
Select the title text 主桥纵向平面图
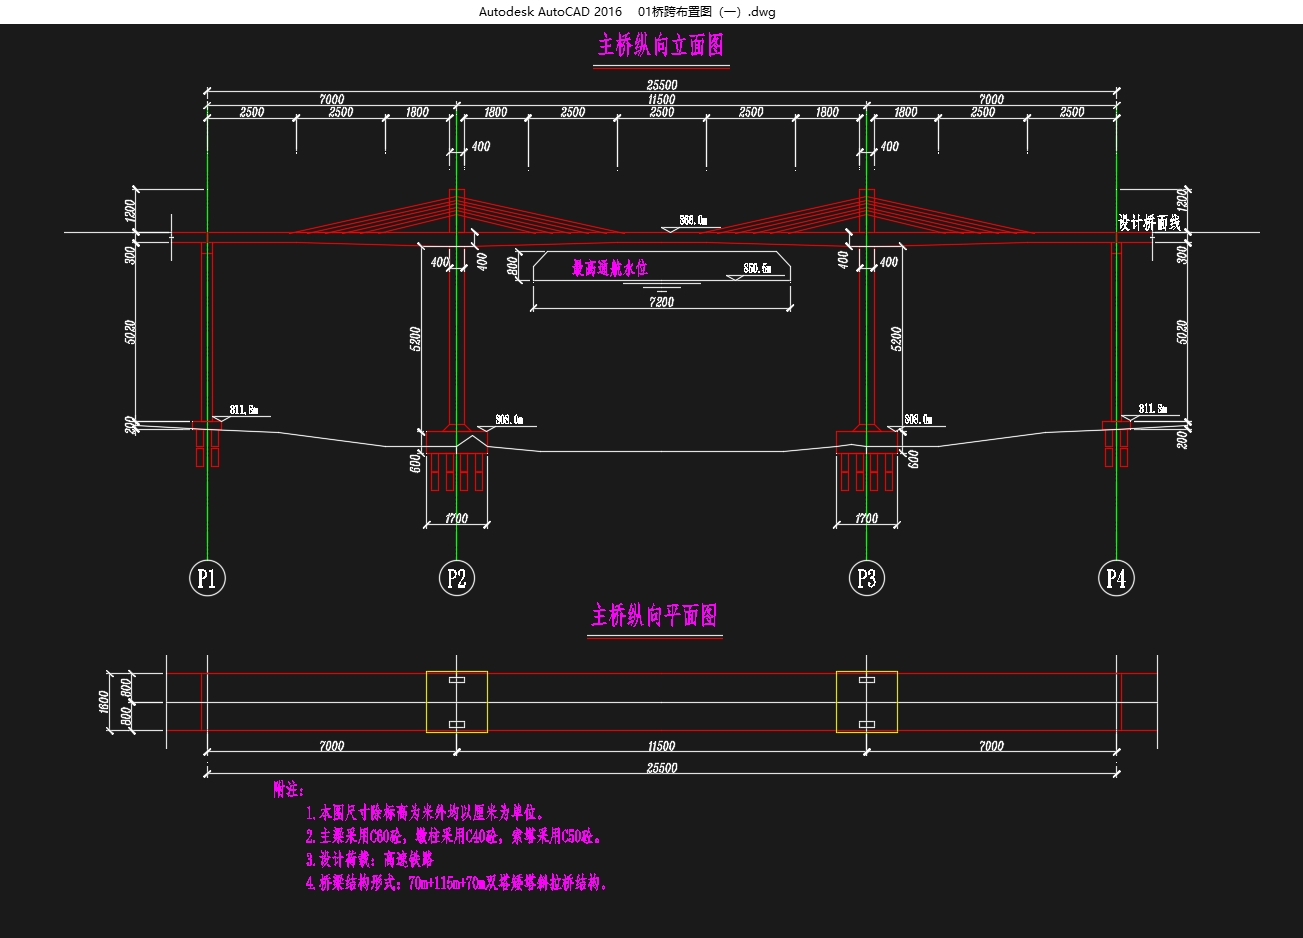(655, 616)
